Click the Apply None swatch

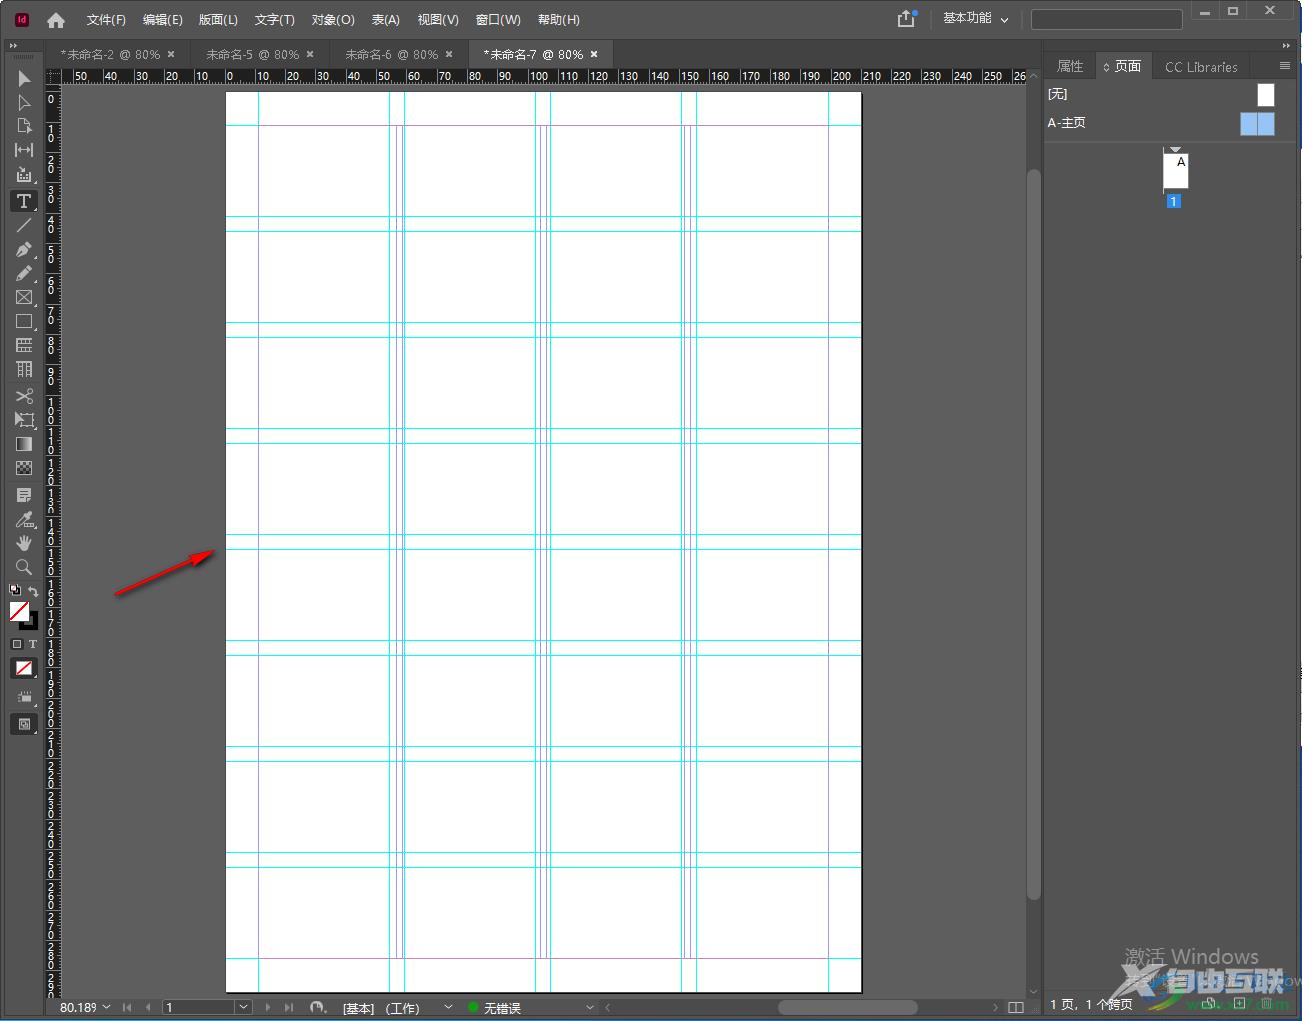click(24, 668)
